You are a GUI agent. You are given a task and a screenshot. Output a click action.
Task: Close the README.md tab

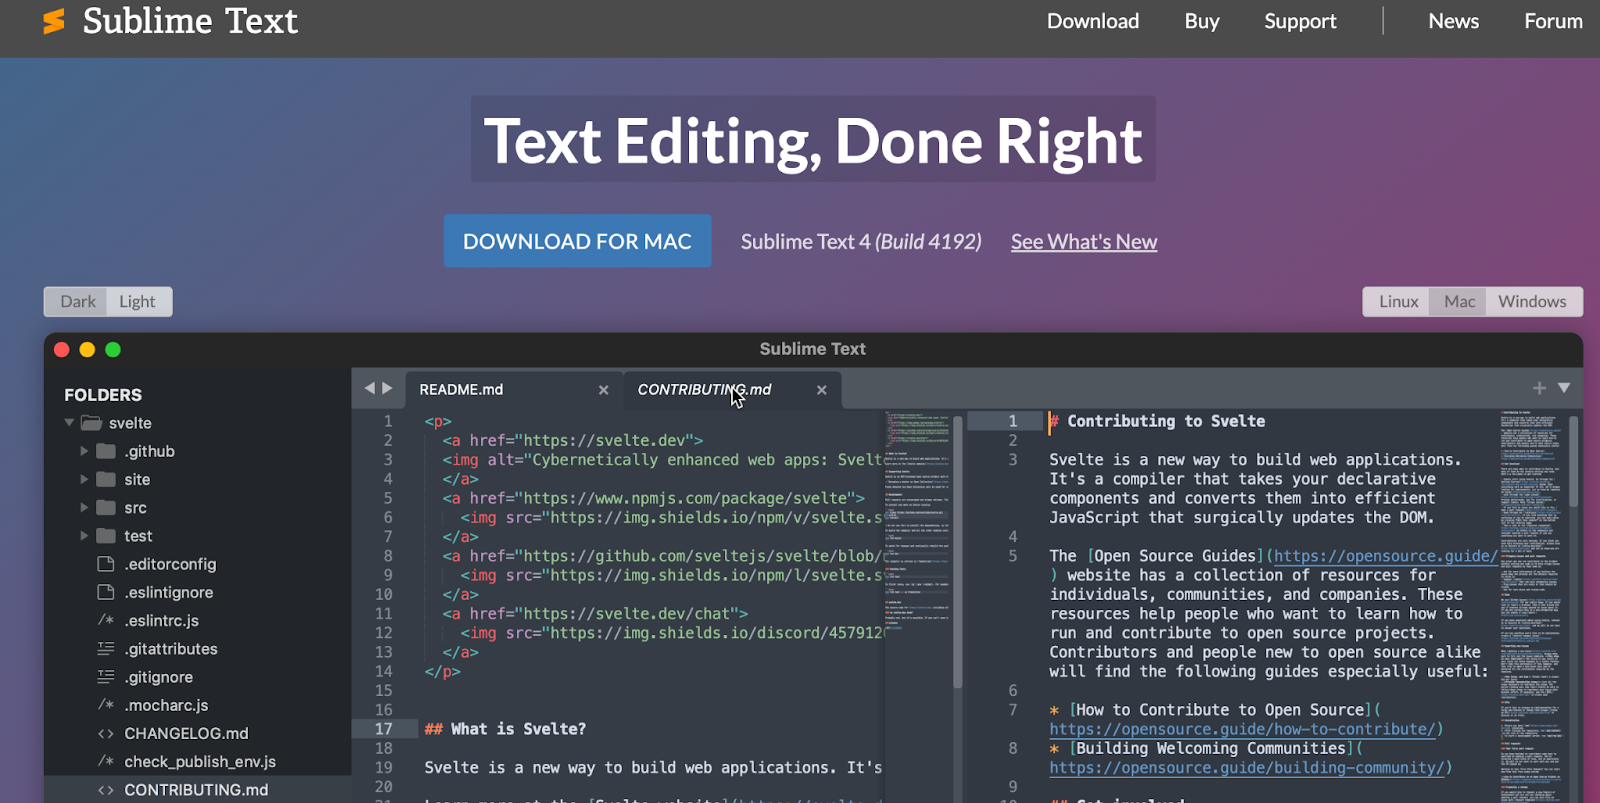[603, 390]
